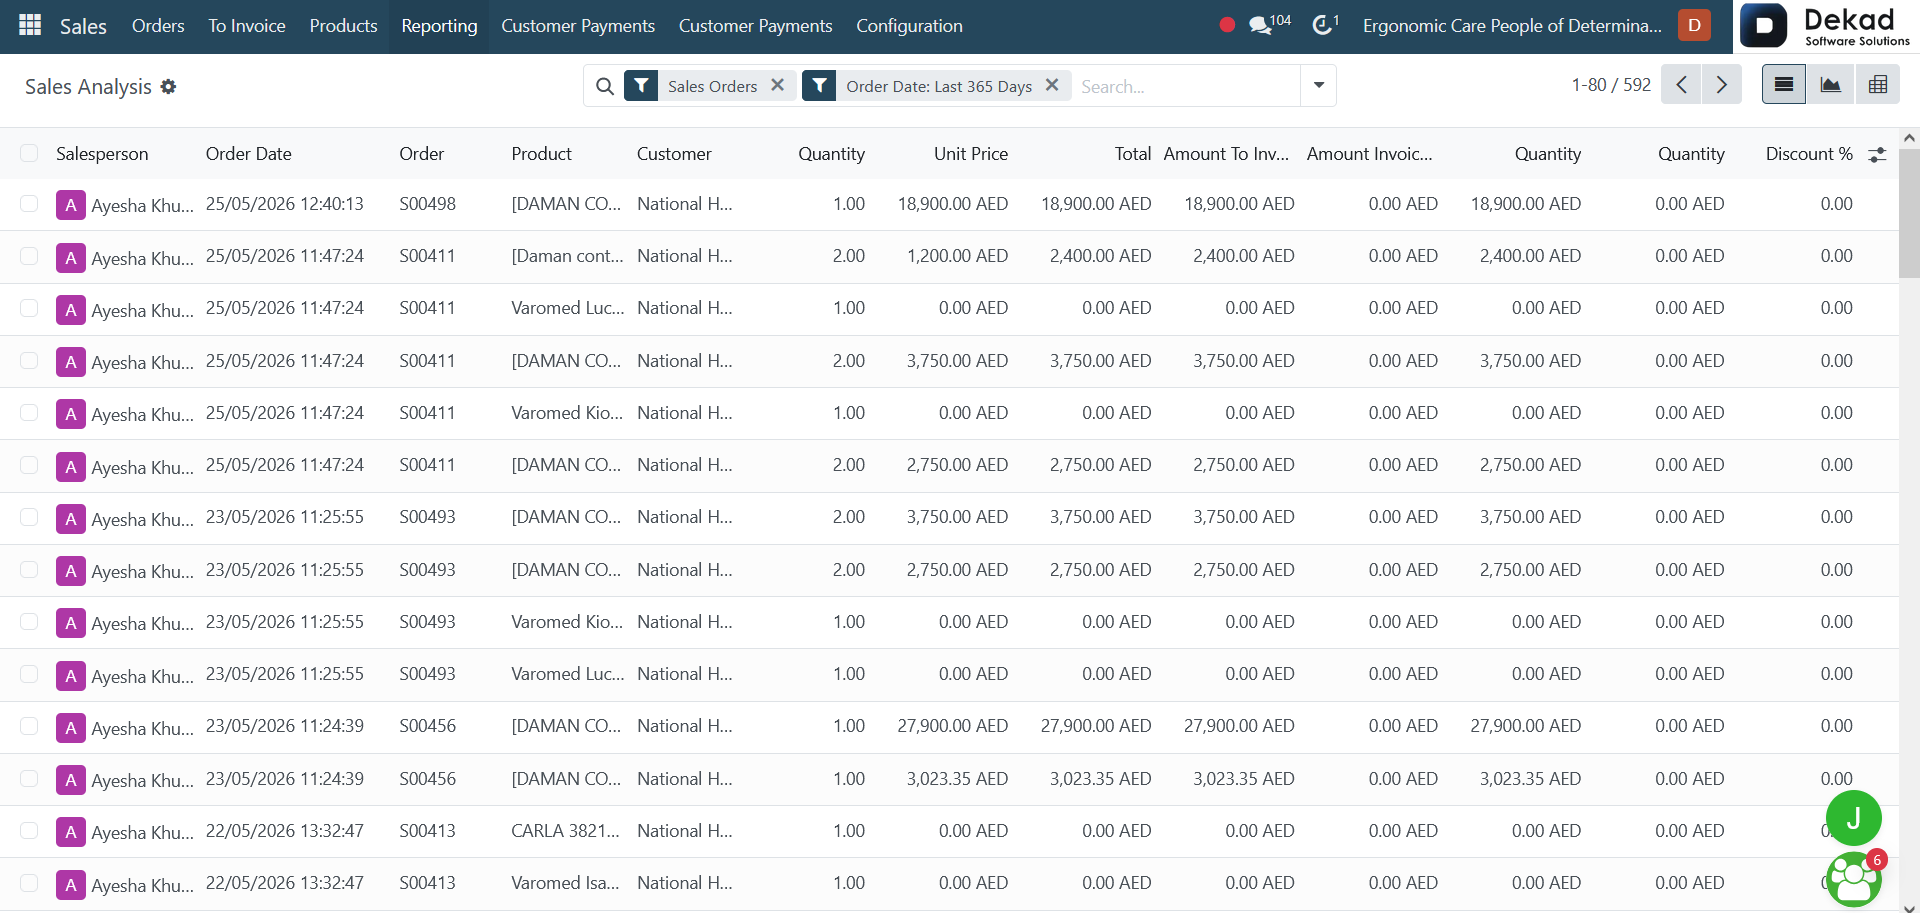This screenshot has height=913, width=1920.
Task: Open the apps grid home menu
Action: coord(30,25)
